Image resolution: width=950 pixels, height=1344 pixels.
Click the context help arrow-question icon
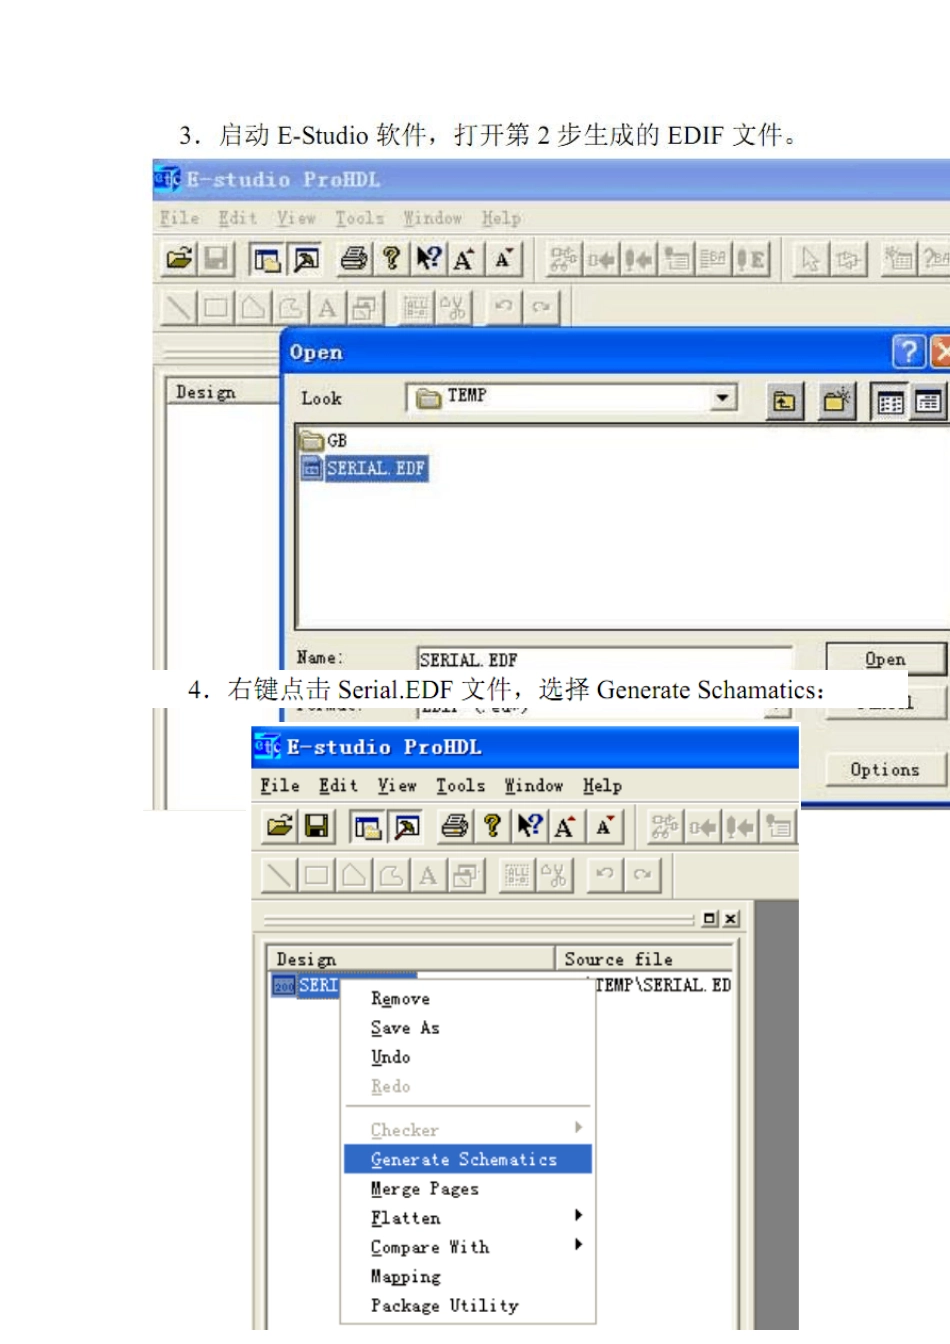click(529, 826)
